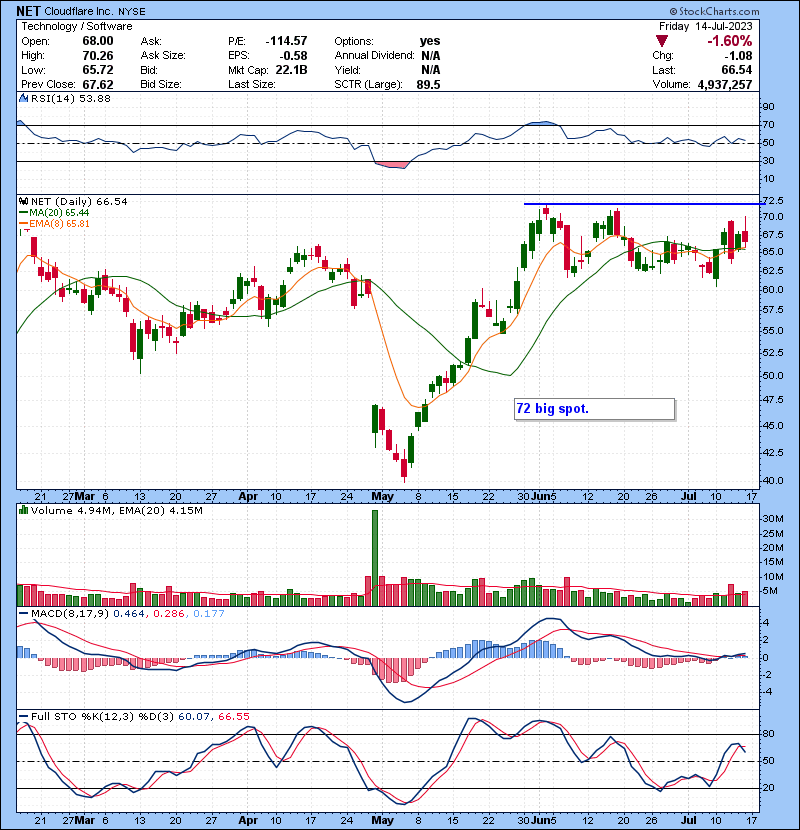Click the Apr label on bottom date axis
The height and width of the screenshot is (830, 800).
248,820
